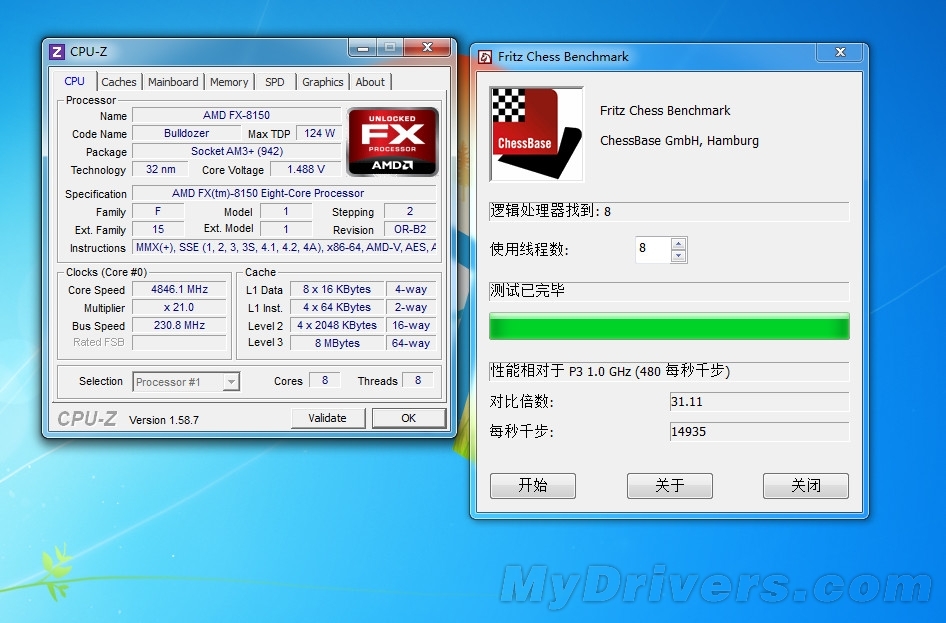Click the 逻辑处理器找到: 8 text
Image resolution: width=946 pixels, height=623 pixels.
(550, 211)
